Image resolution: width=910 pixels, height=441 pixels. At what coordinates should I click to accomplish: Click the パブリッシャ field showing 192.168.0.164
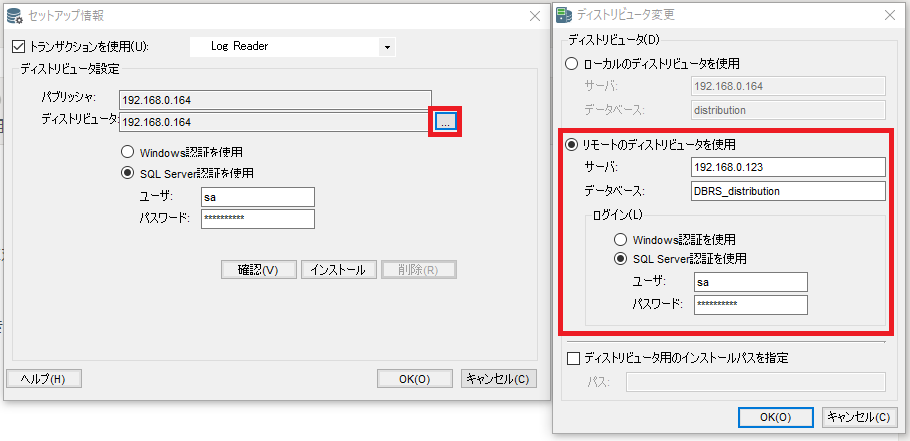click(275, 100)
